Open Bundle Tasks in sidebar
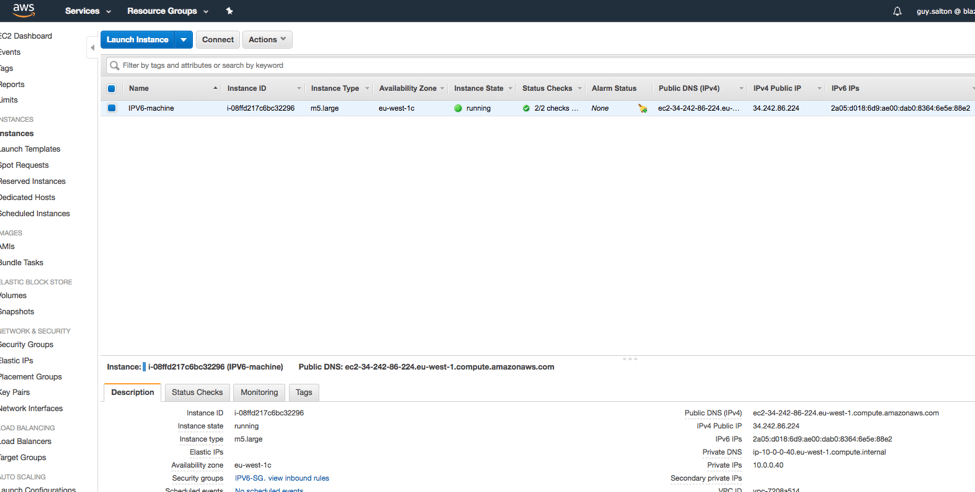This screenshot has height=492, width=975. click(22, 262)
